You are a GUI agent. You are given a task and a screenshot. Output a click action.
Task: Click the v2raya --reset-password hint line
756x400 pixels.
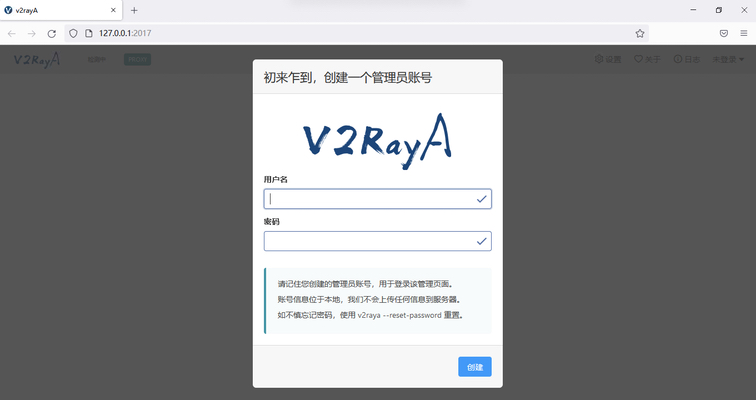(x=371, y=315)
